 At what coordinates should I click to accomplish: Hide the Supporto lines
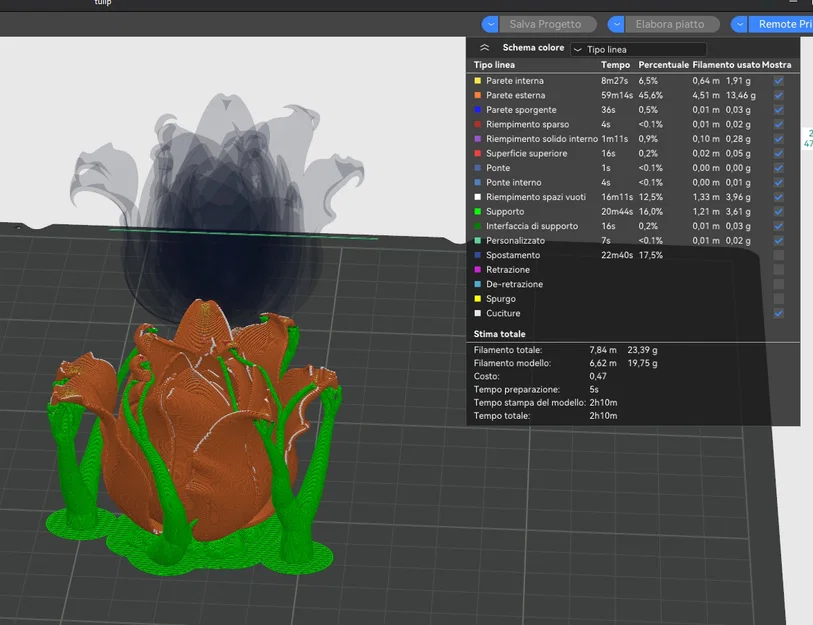(x=778, y=212)
